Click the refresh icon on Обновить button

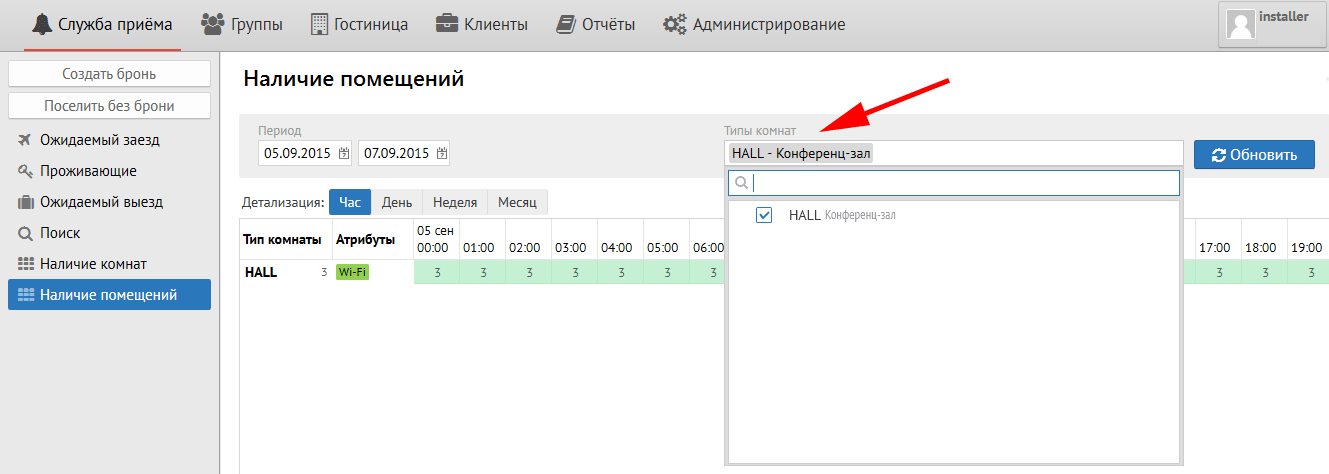tap(1218, 155)
